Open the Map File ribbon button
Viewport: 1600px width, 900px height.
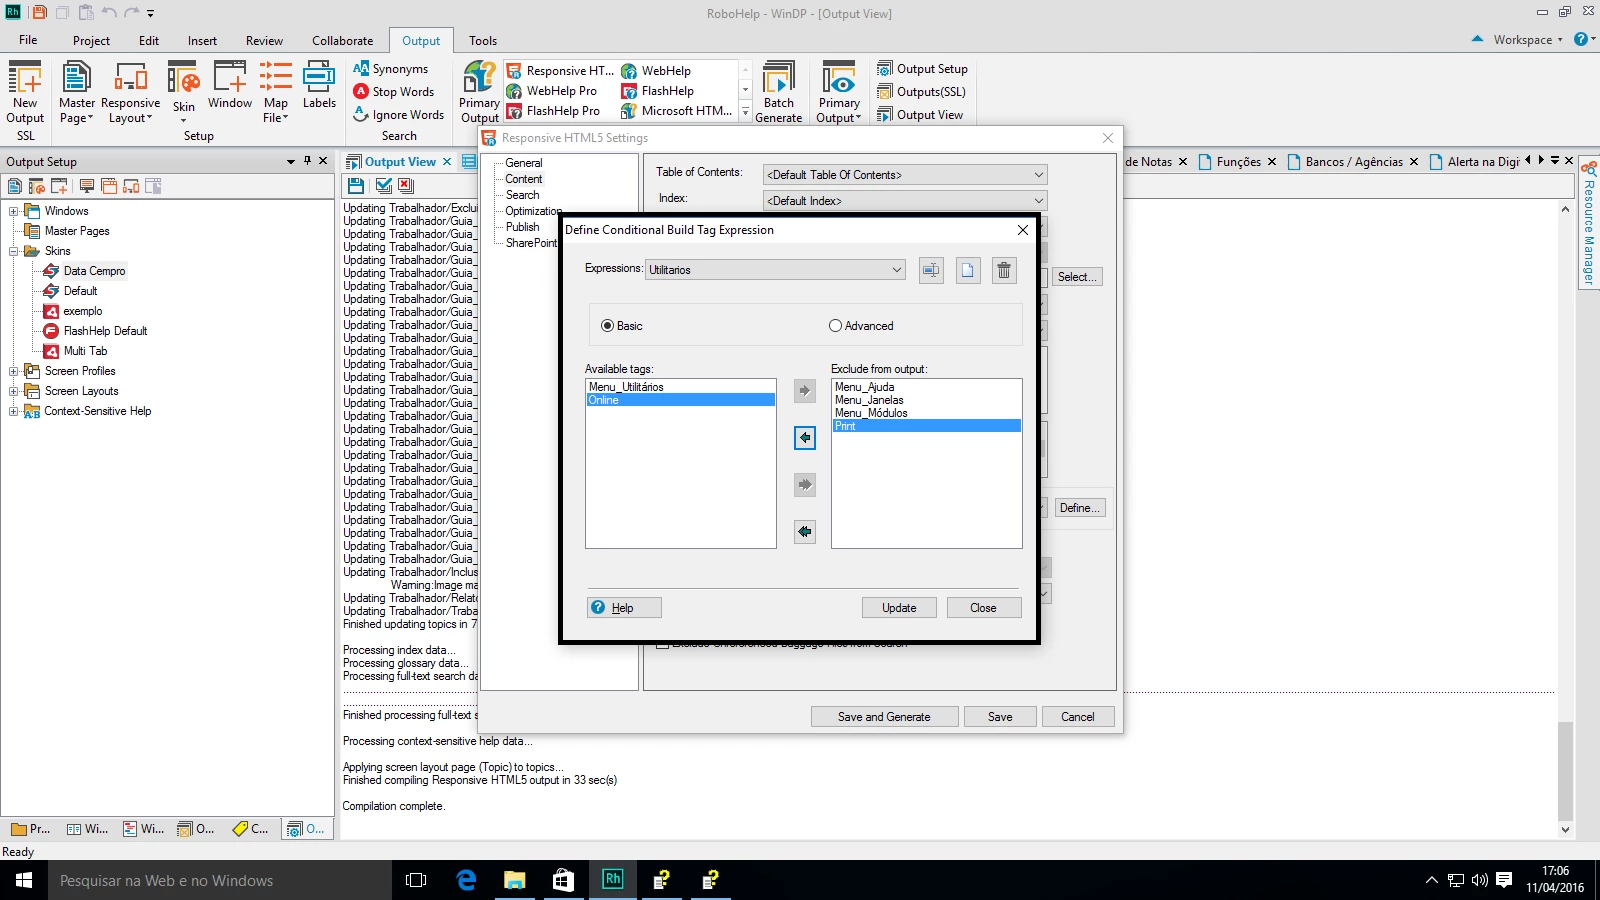tap(276, 92)
